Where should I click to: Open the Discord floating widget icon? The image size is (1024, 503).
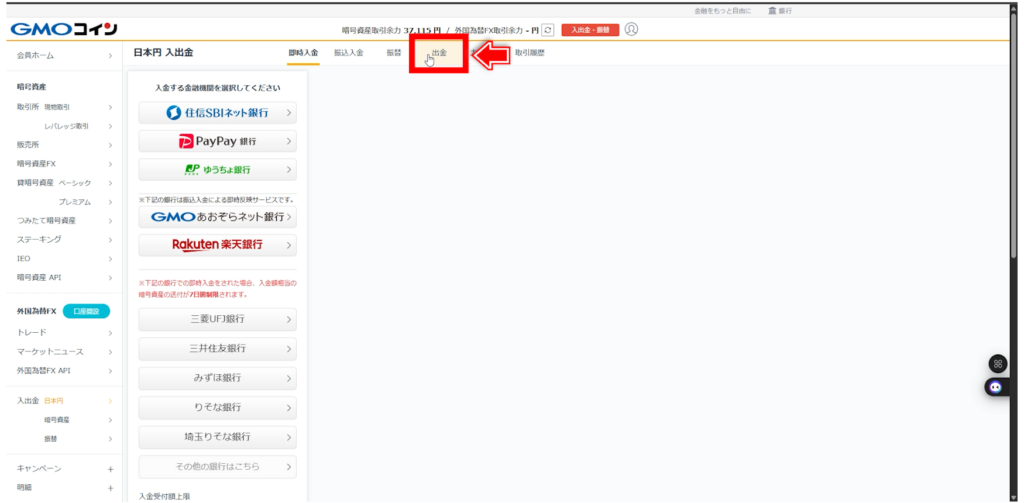pyautogui.click(x=996, y=387)
